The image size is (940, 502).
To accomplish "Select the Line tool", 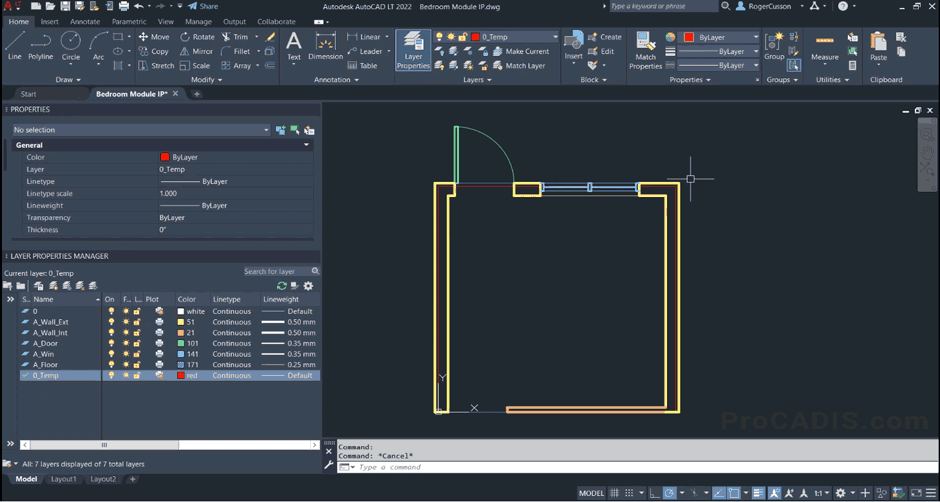I will [x=15, y=46].
